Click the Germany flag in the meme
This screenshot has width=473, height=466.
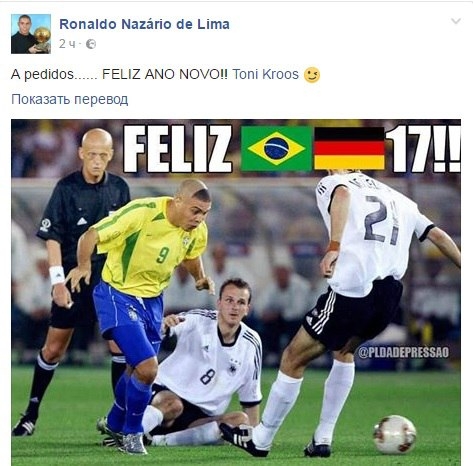pos(349,148)
